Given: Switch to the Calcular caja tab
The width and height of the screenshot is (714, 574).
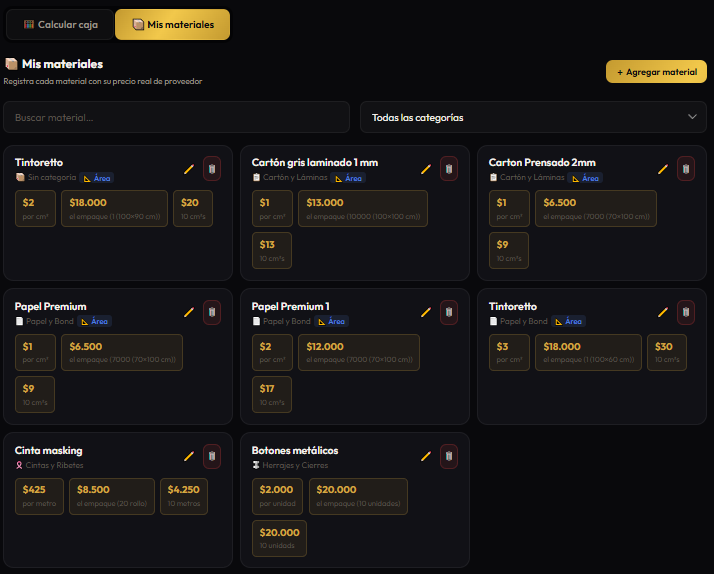Looking at the screenshot, I should [x=60, y=25].
